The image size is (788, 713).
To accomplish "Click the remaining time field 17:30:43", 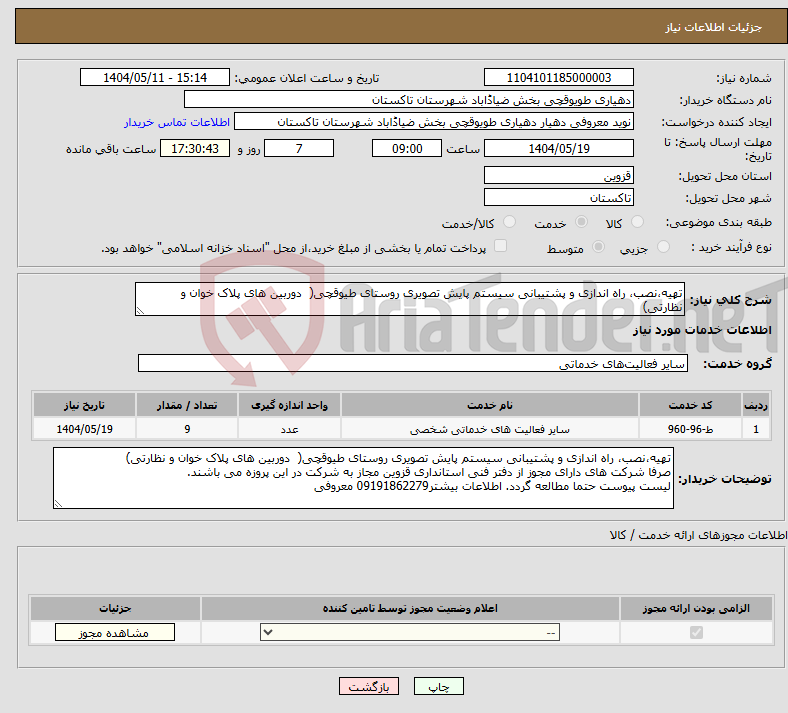I will click(195, 148).
